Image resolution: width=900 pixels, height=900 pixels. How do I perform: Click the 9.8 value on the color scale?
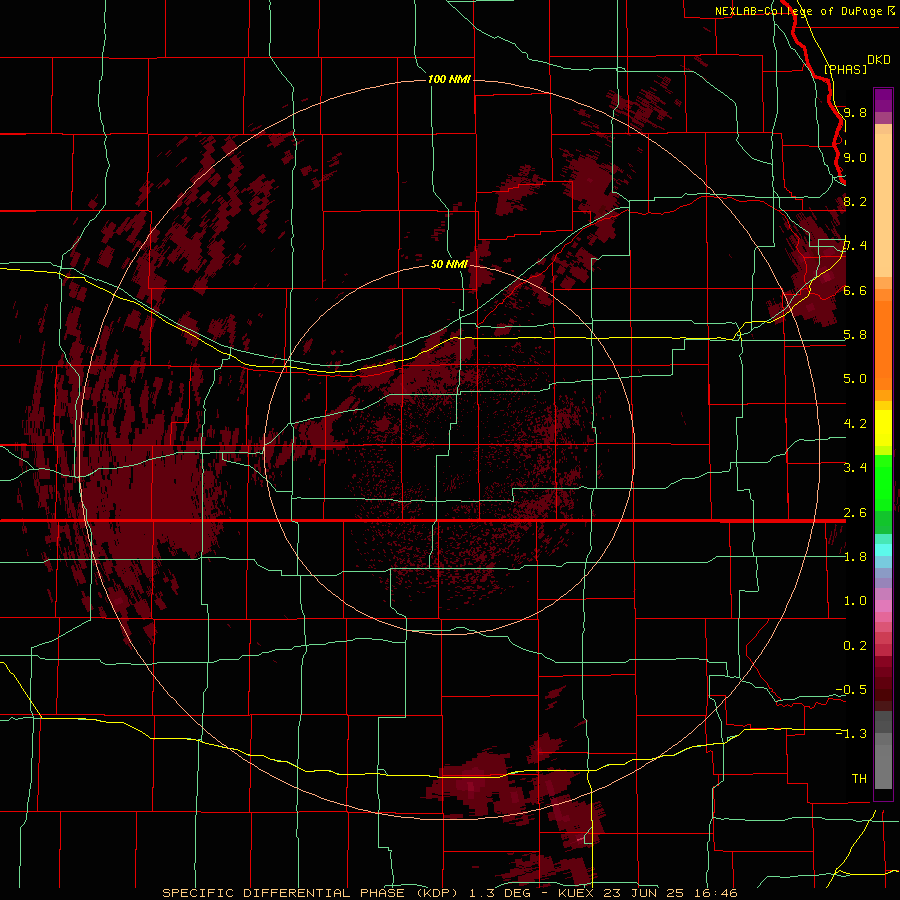[x=855, y=112]
